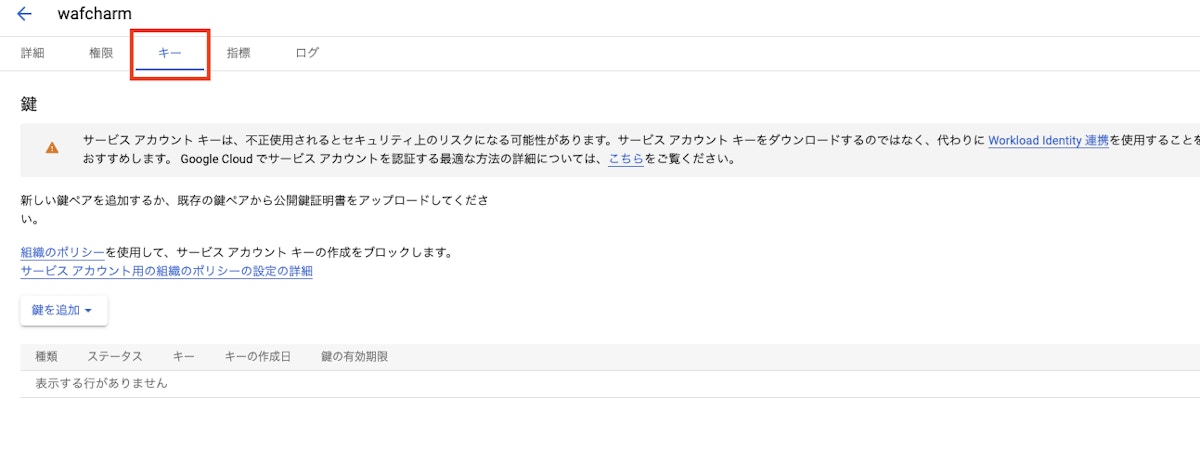1200x462 pixels.
Task: Click the 表示する行がありません empty row
Action: coord(101,383)
